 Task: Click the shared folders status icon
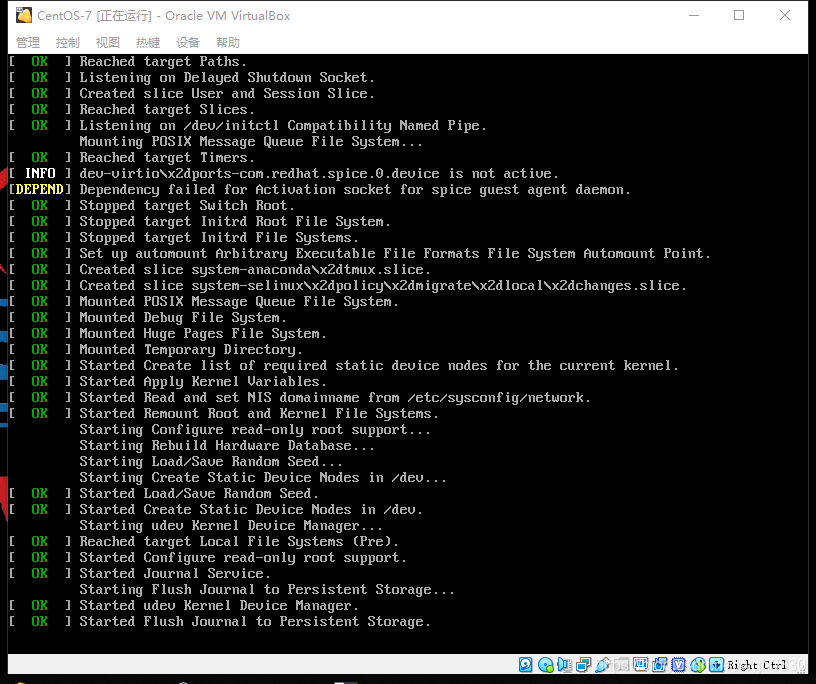click(622, 665)
